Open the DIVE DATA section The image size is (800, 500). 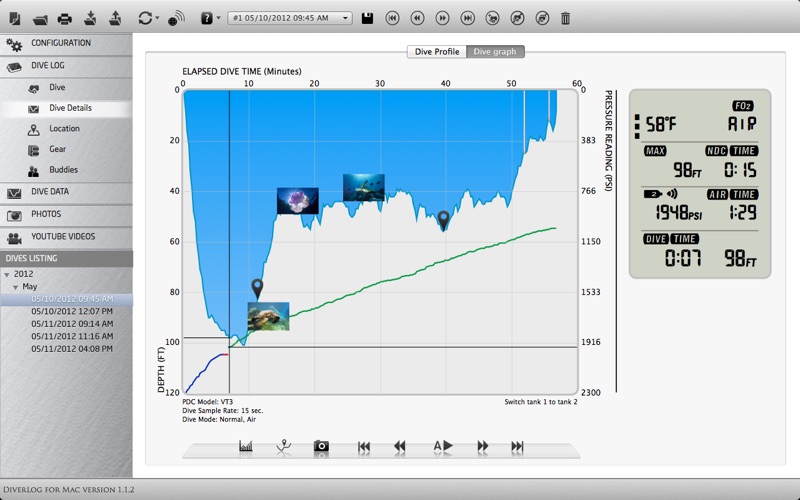click(x=66, y=192)
